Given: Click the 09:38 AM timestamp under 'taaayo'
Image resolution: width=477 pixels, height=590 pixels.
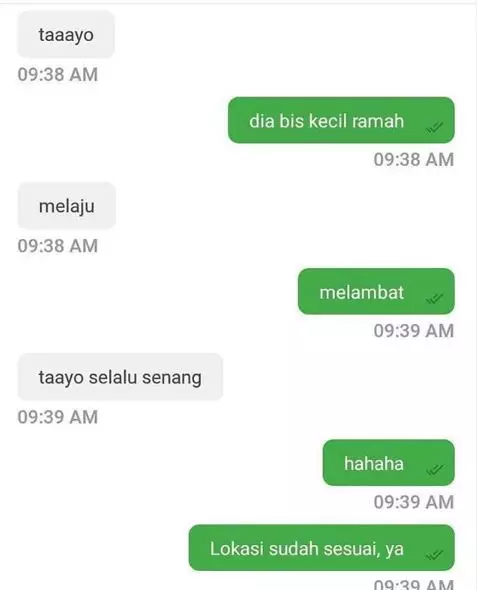Looking at the screenshot, I should click(58, 75).
